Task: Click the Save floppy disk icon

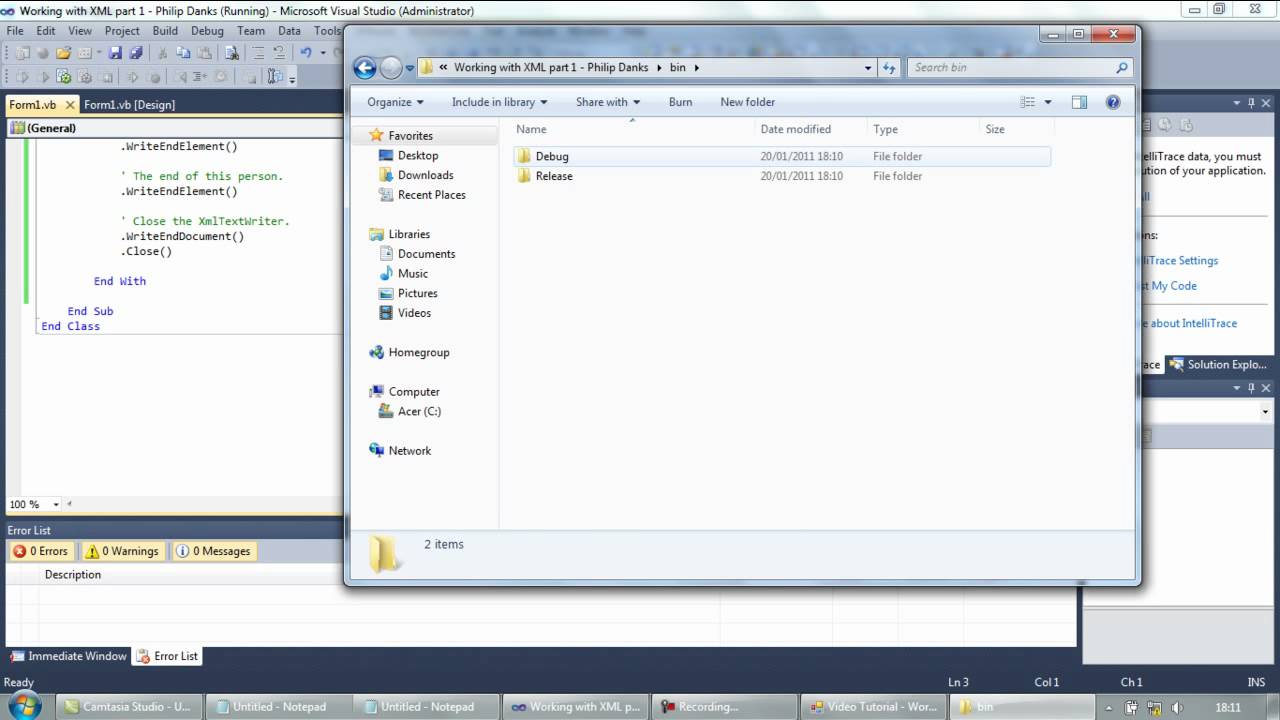Action: coord(115,52)
